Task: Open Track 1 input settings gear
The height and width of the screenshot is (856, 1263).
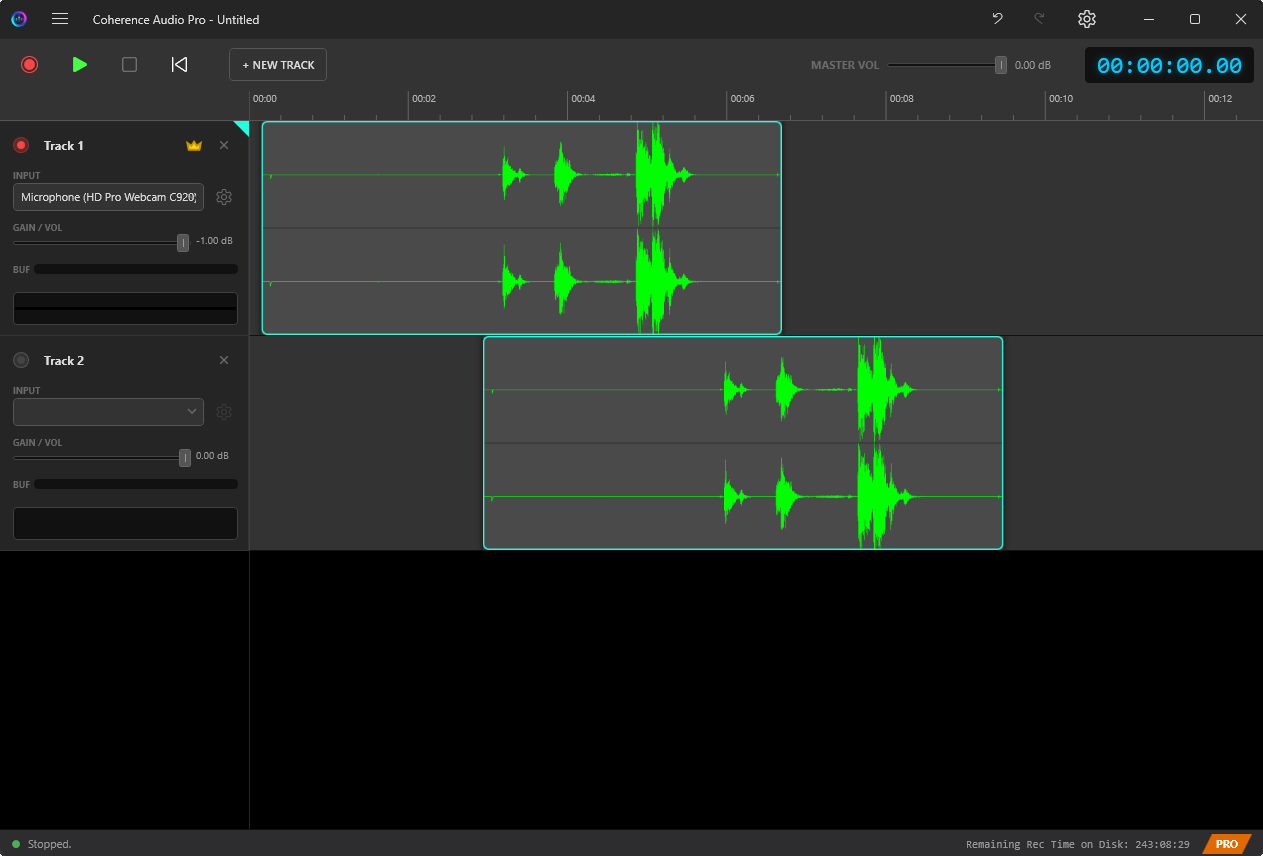Action: [x=224, y=197]
